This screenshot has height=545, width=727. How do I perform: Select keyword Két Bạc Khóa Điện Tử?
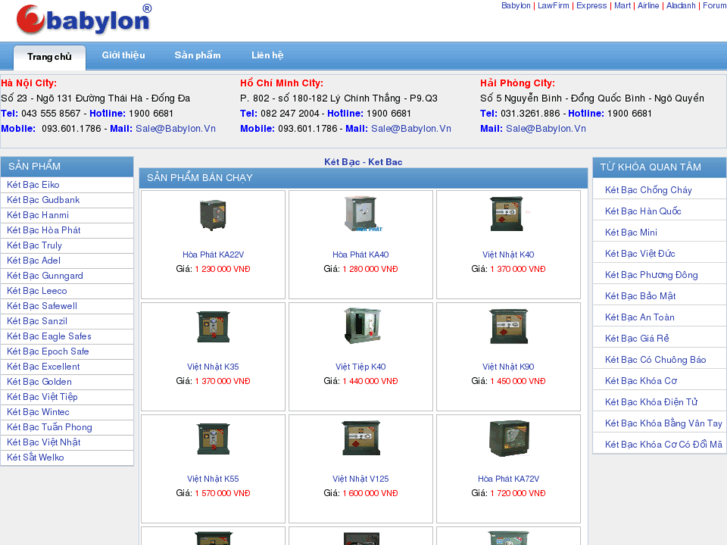[x=651, y=402]
